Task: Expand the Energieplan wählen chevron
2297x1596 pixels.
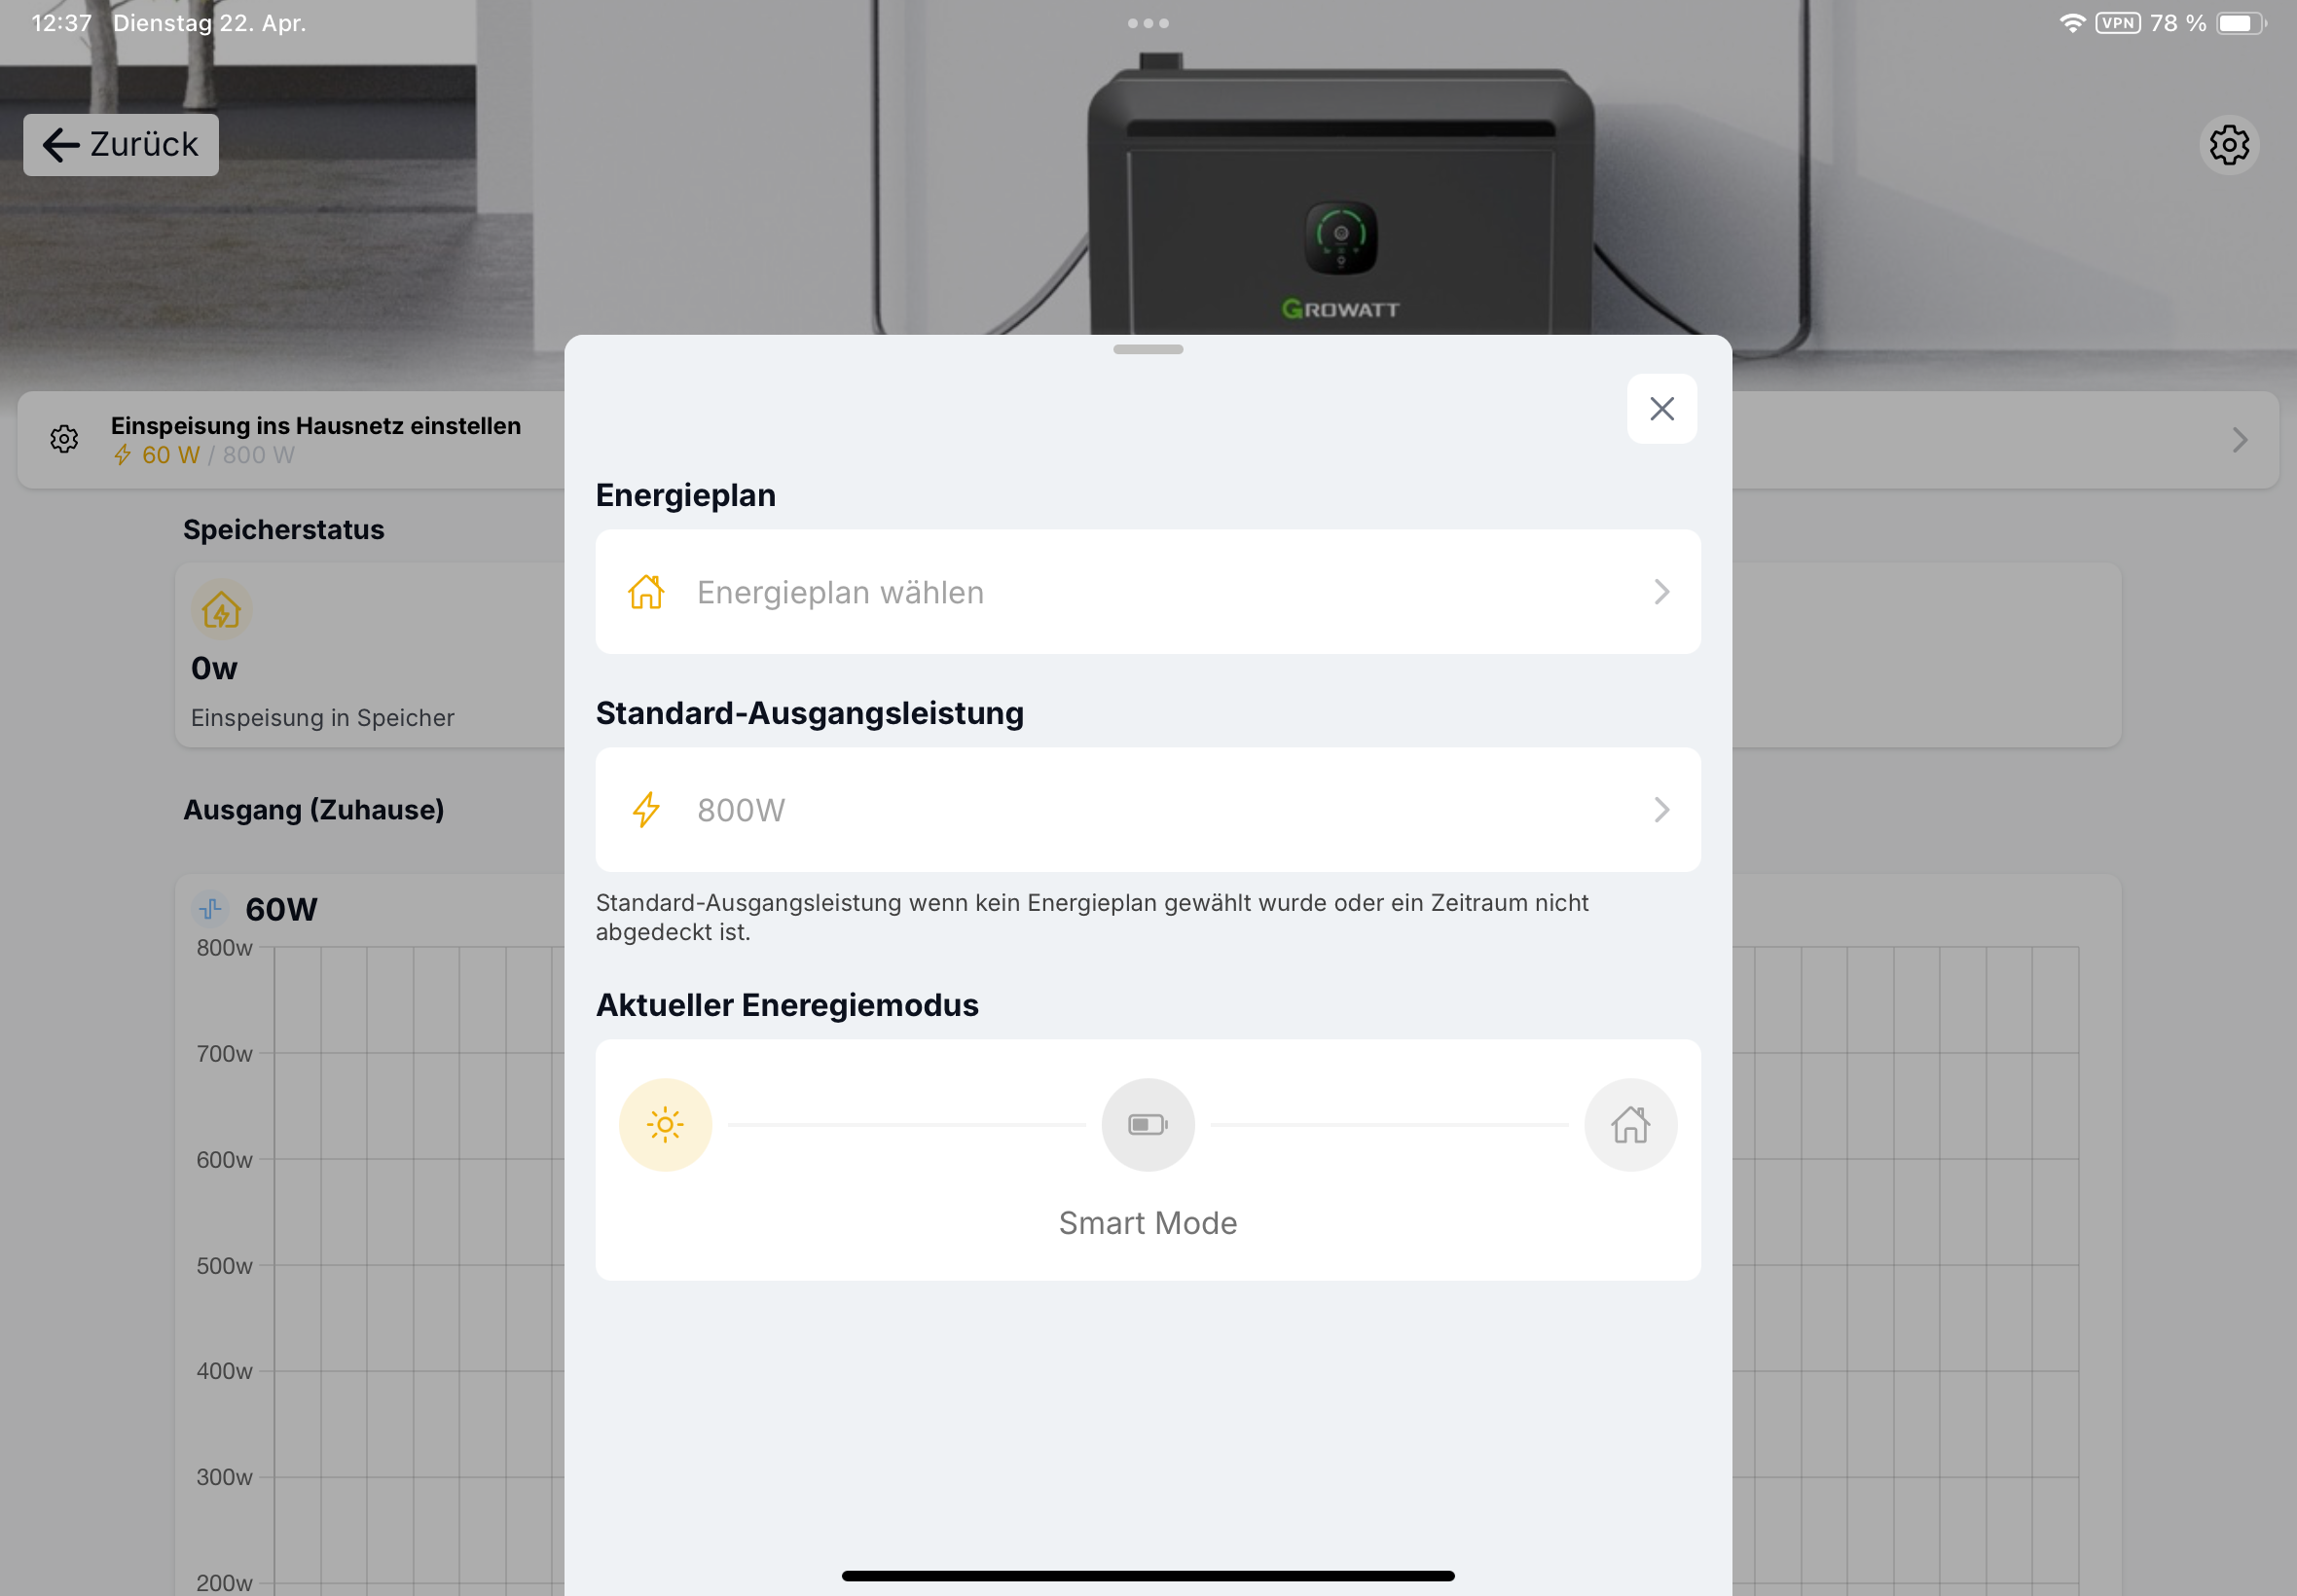Action: [x=1661, y=592]
